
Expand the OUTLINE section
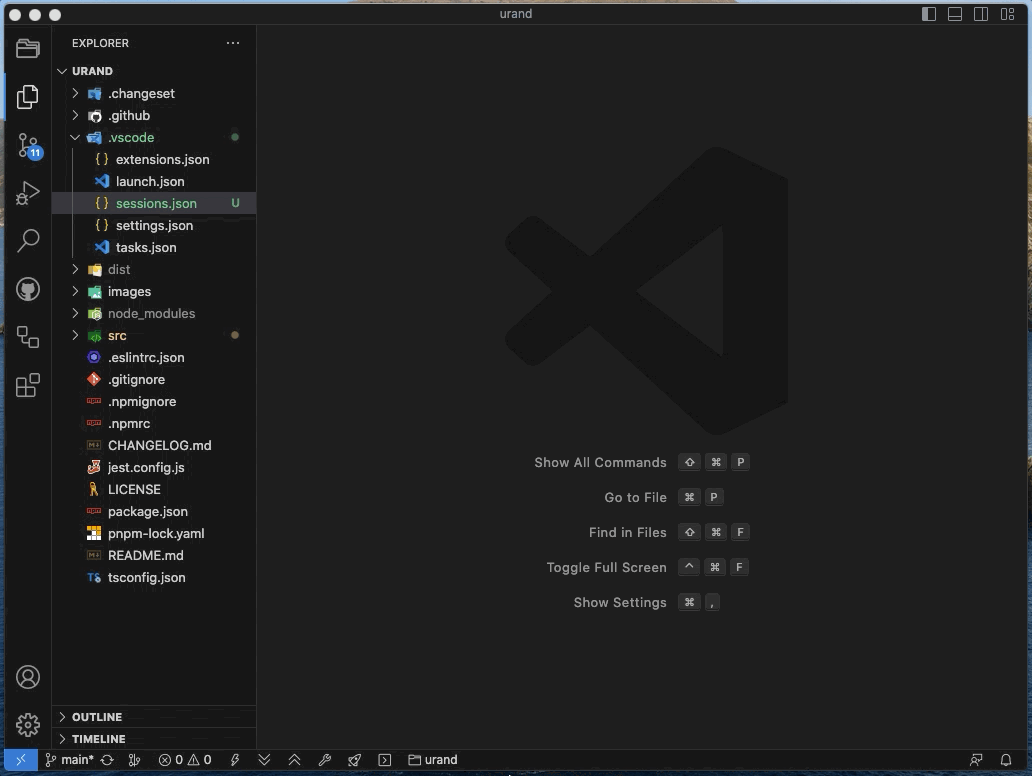point(154,717)
